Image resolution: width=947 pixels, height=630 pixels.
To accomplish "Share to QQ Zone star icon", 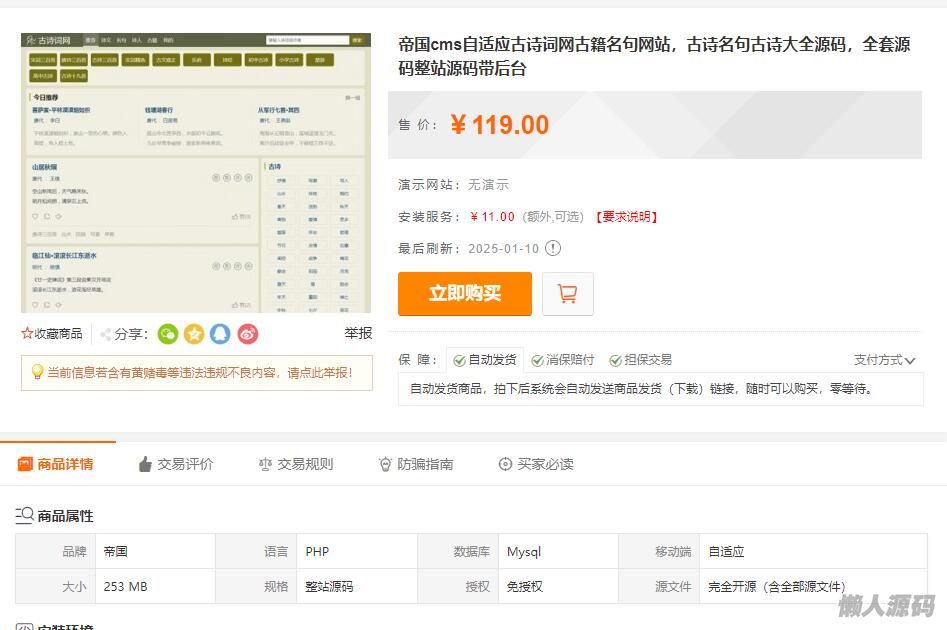I will (194, 334).
